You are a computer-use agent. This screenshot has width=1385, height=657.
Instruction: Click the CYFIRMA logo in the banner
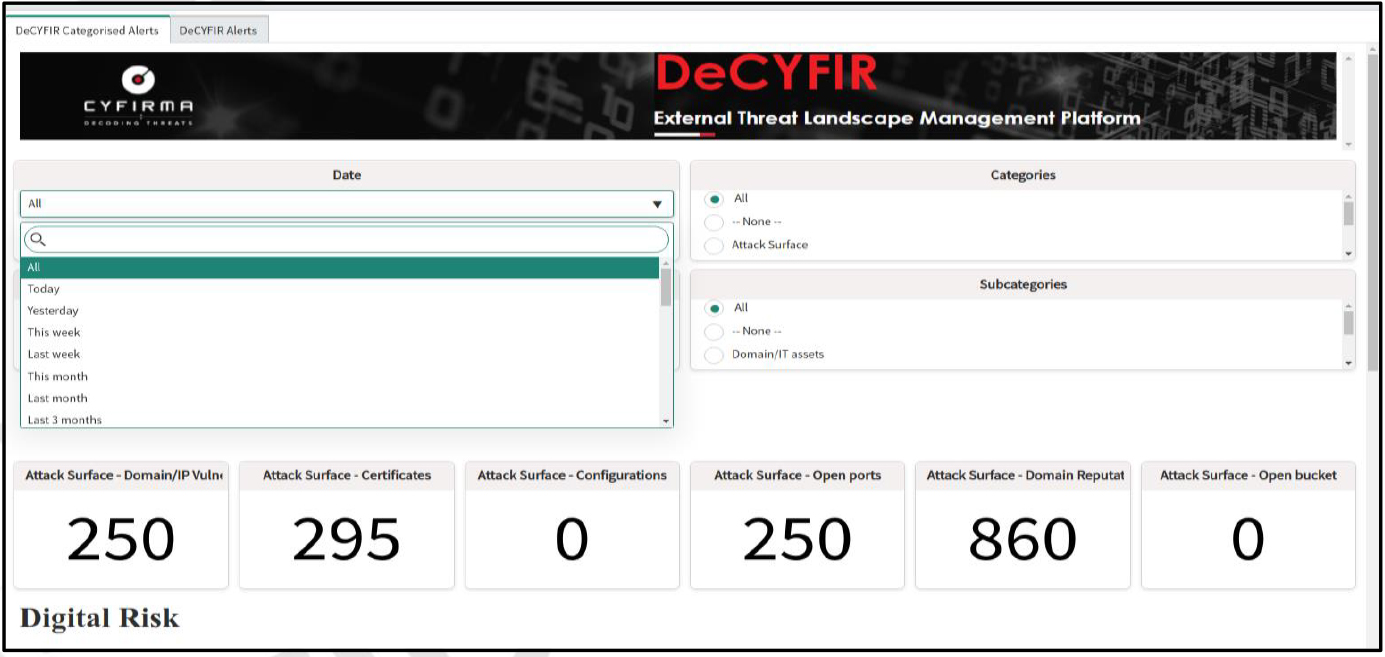pos(138,96)
